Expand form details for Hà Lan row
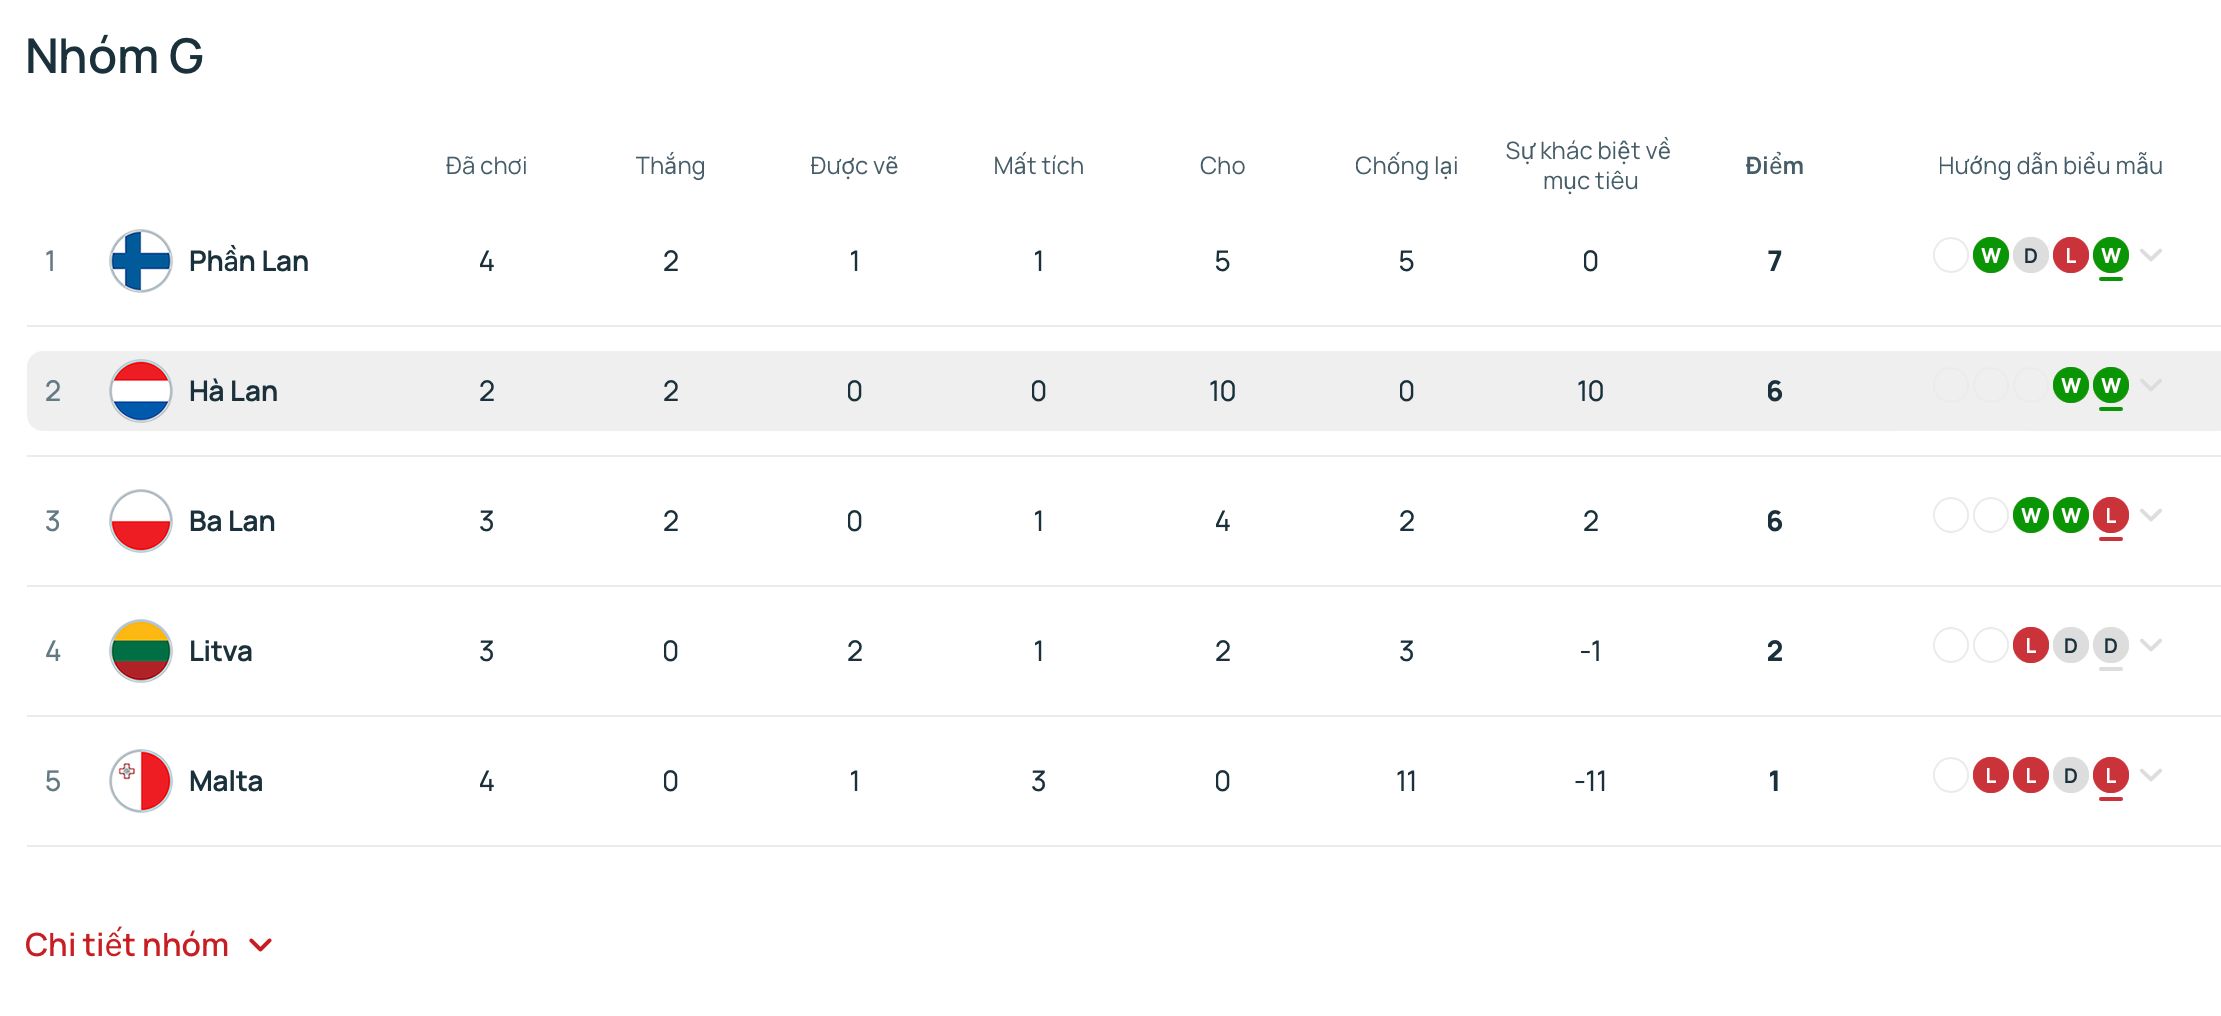The width and height of the screenshot is (2221, 1016). (2152, 385)
